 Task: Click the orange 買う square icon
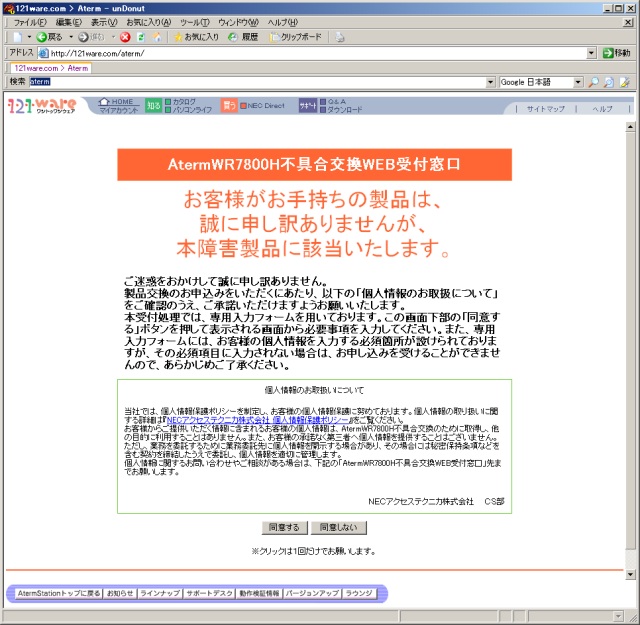point(229,106)
